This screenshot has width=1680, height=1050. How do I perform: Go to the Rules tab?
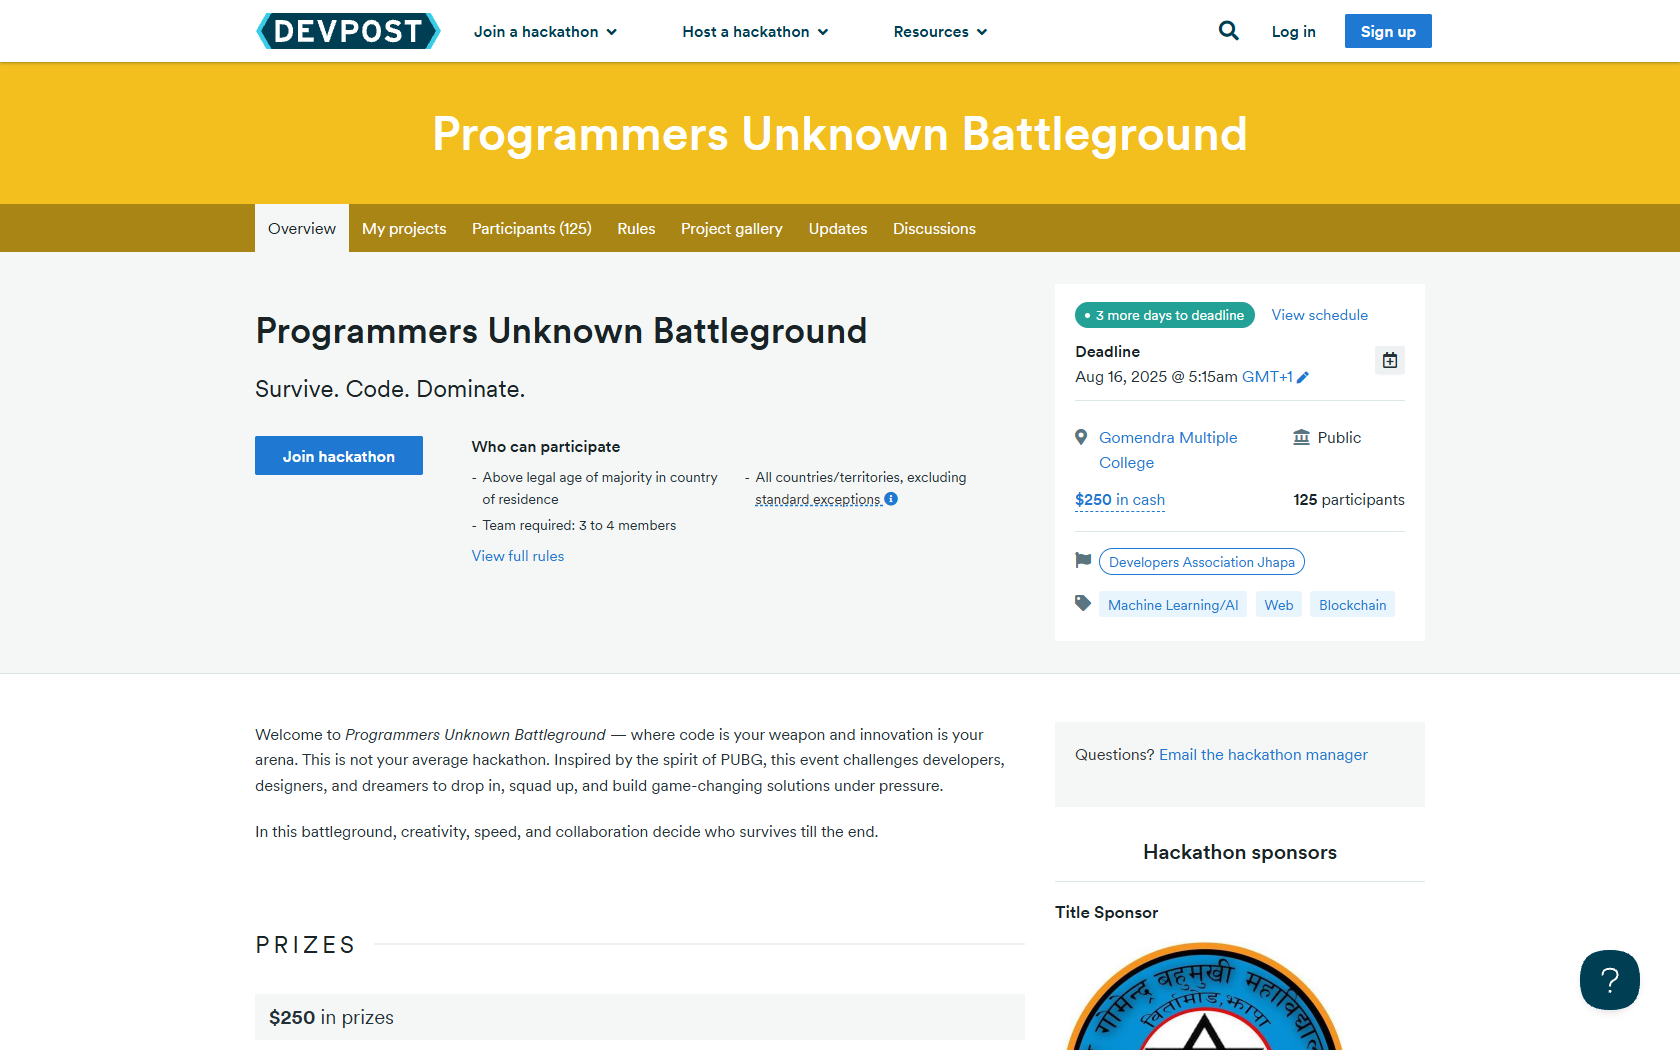click(x=636, y=229)
